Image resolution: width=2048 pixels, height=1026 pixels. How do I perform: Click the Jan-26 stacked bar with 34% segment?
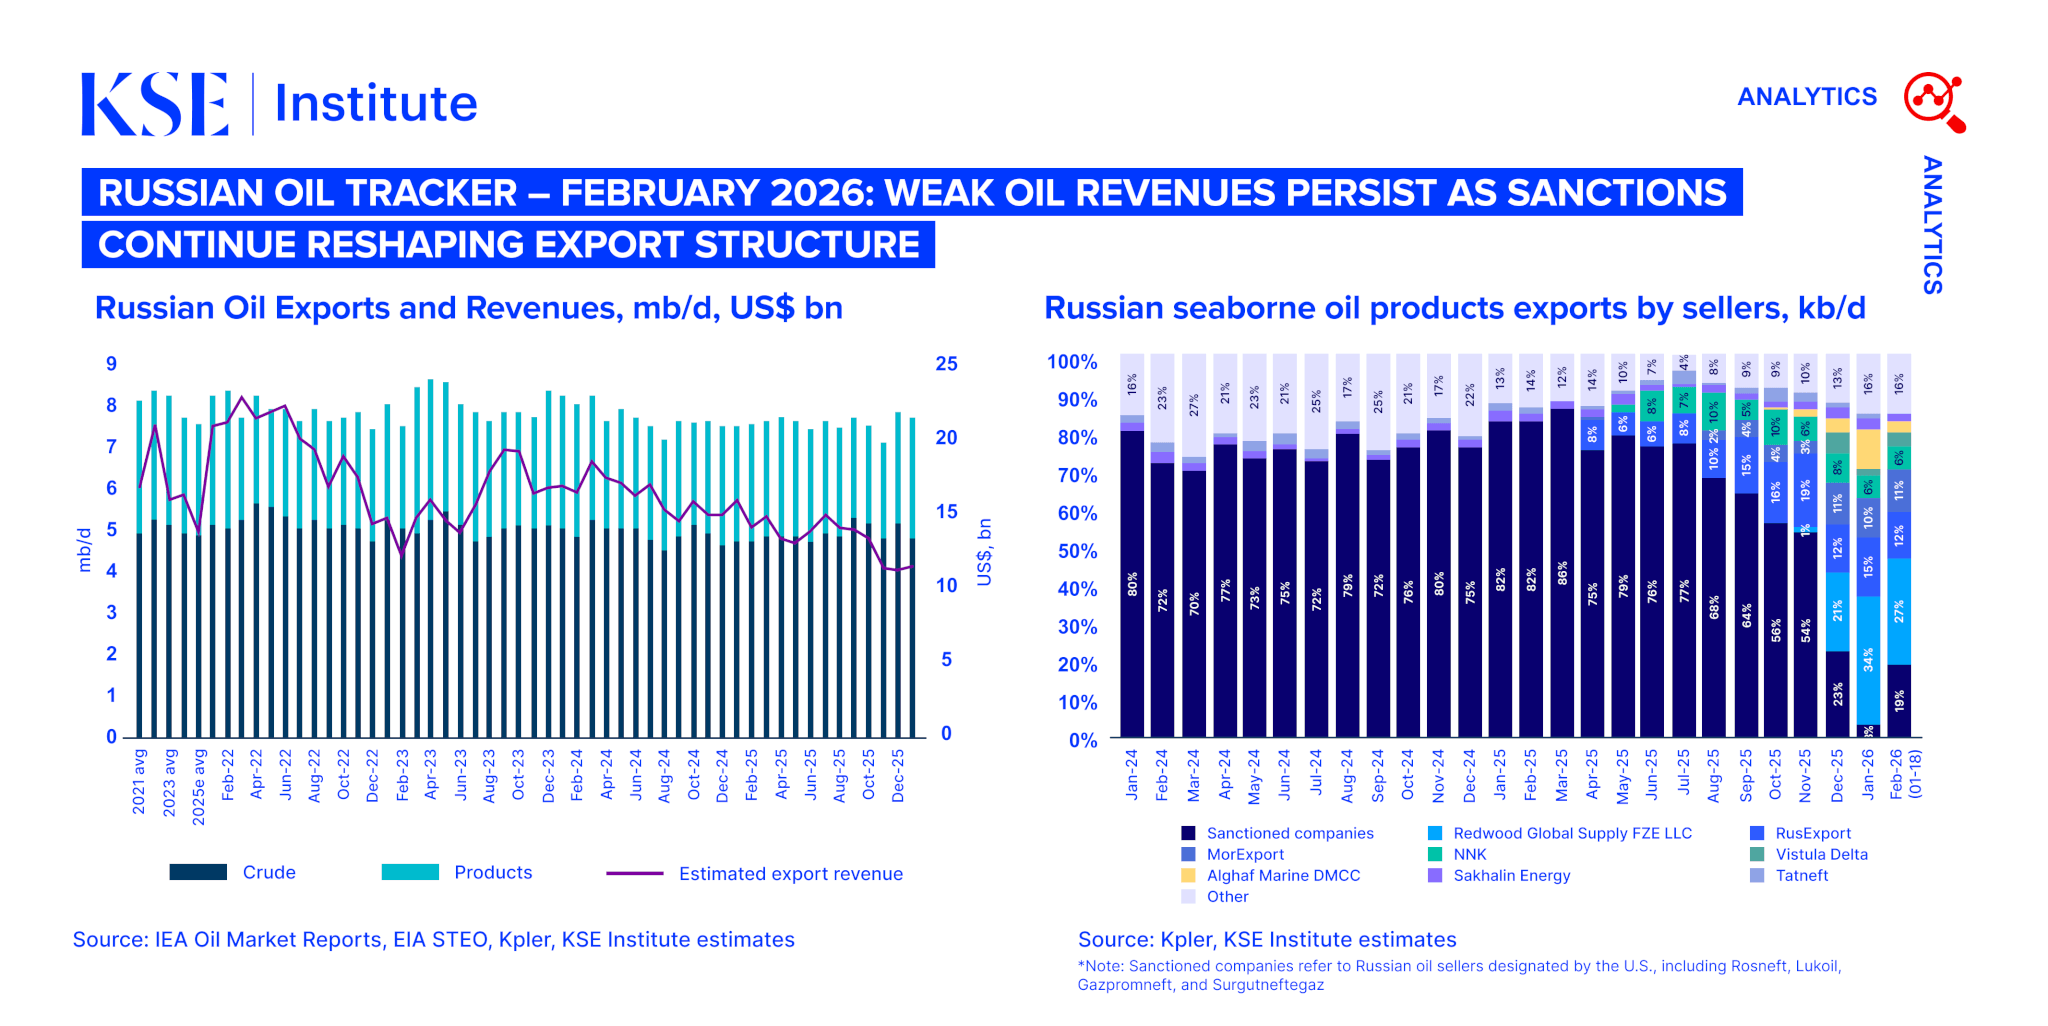coord(1868,545)
